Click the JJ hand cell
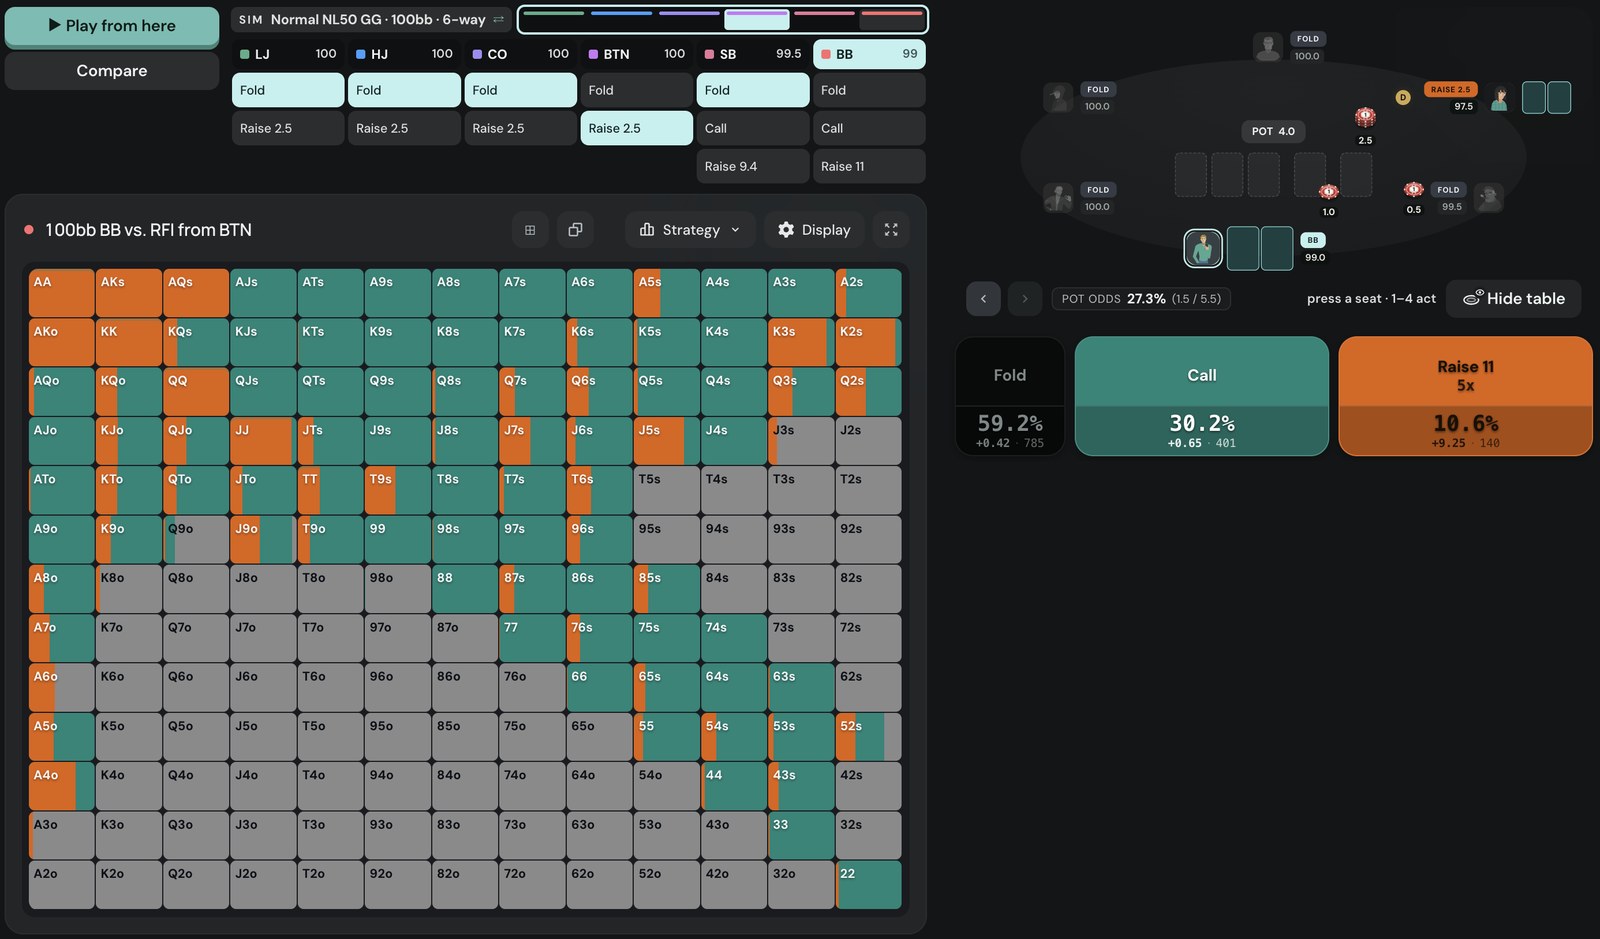1600x939 pixels. (263, 441)
